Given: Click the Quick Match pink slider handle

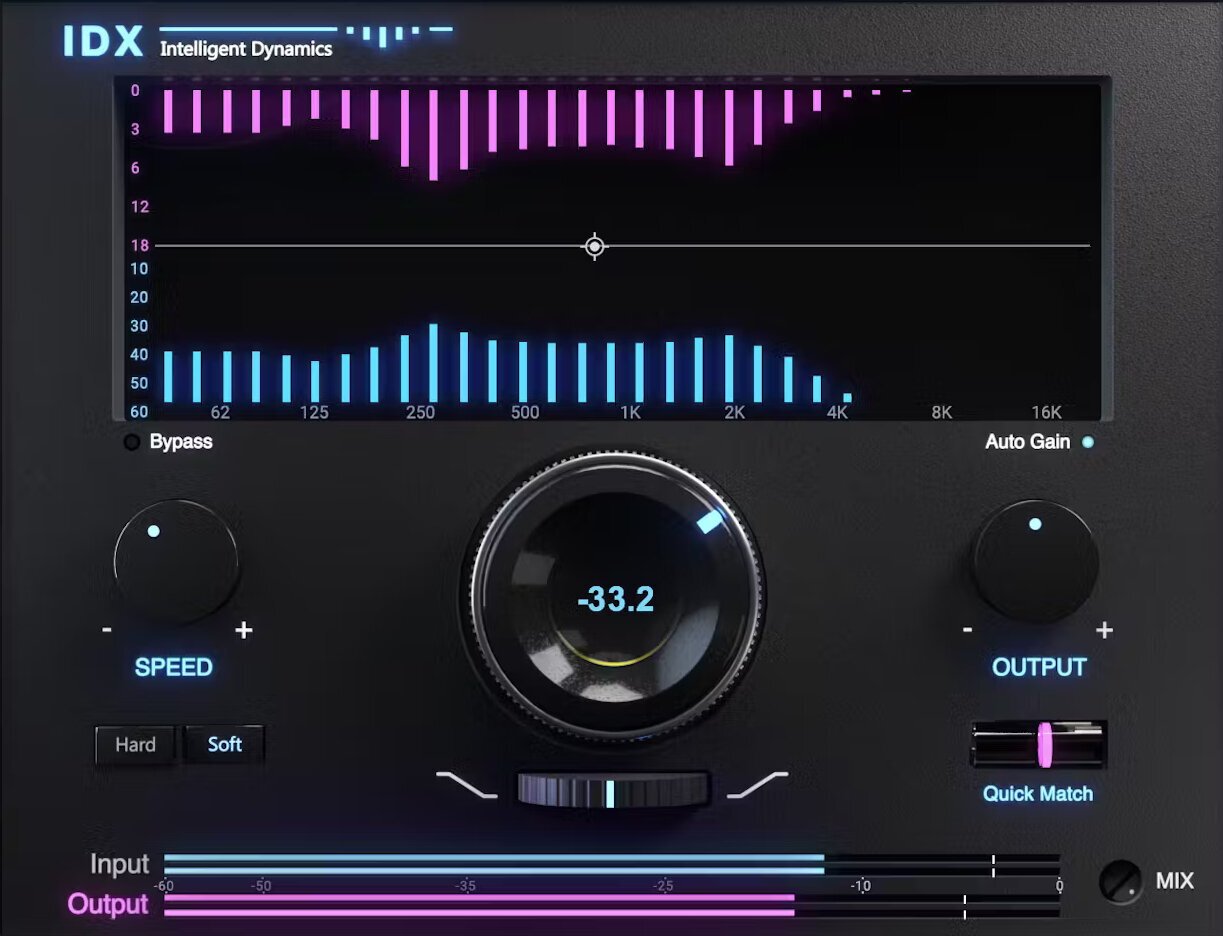Looking at the screenshot, I should point(1045,745).
